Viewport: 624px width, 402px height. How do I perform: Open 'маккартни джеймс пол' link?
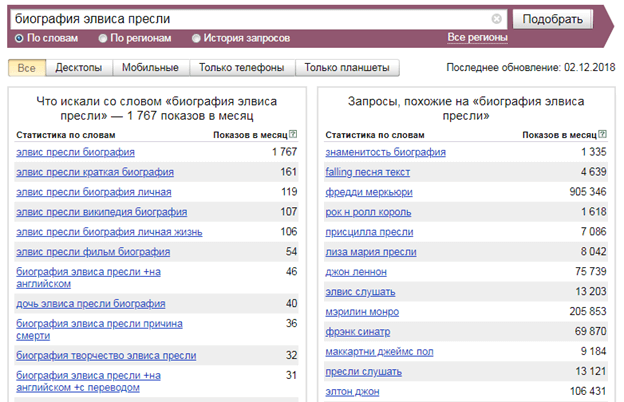click(379, 352)
